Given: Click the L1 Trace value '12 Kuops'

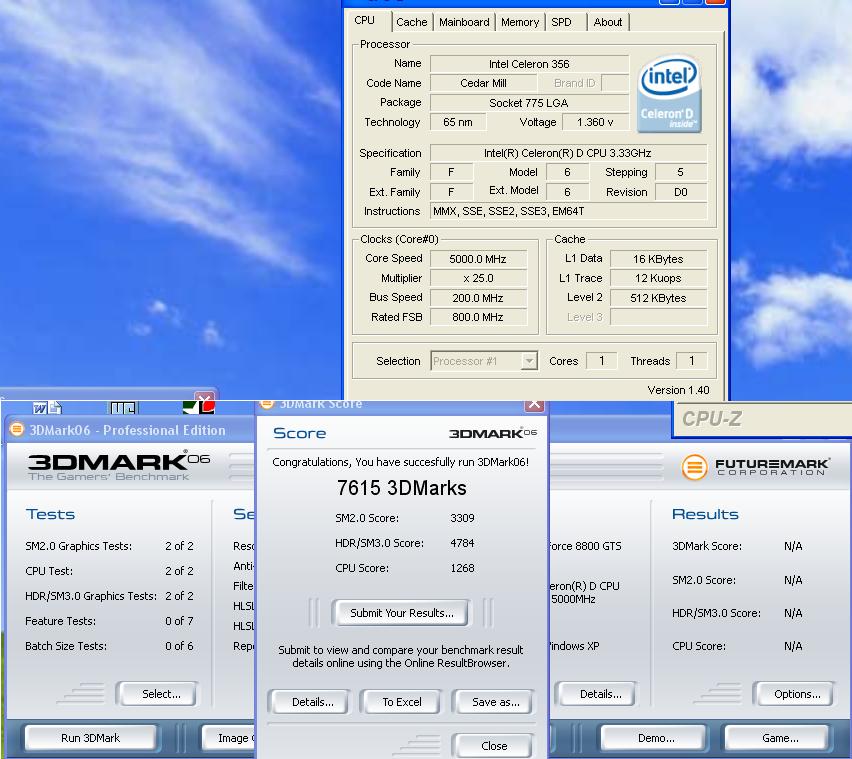Looking at the screenshot, I should coord(658,278).
